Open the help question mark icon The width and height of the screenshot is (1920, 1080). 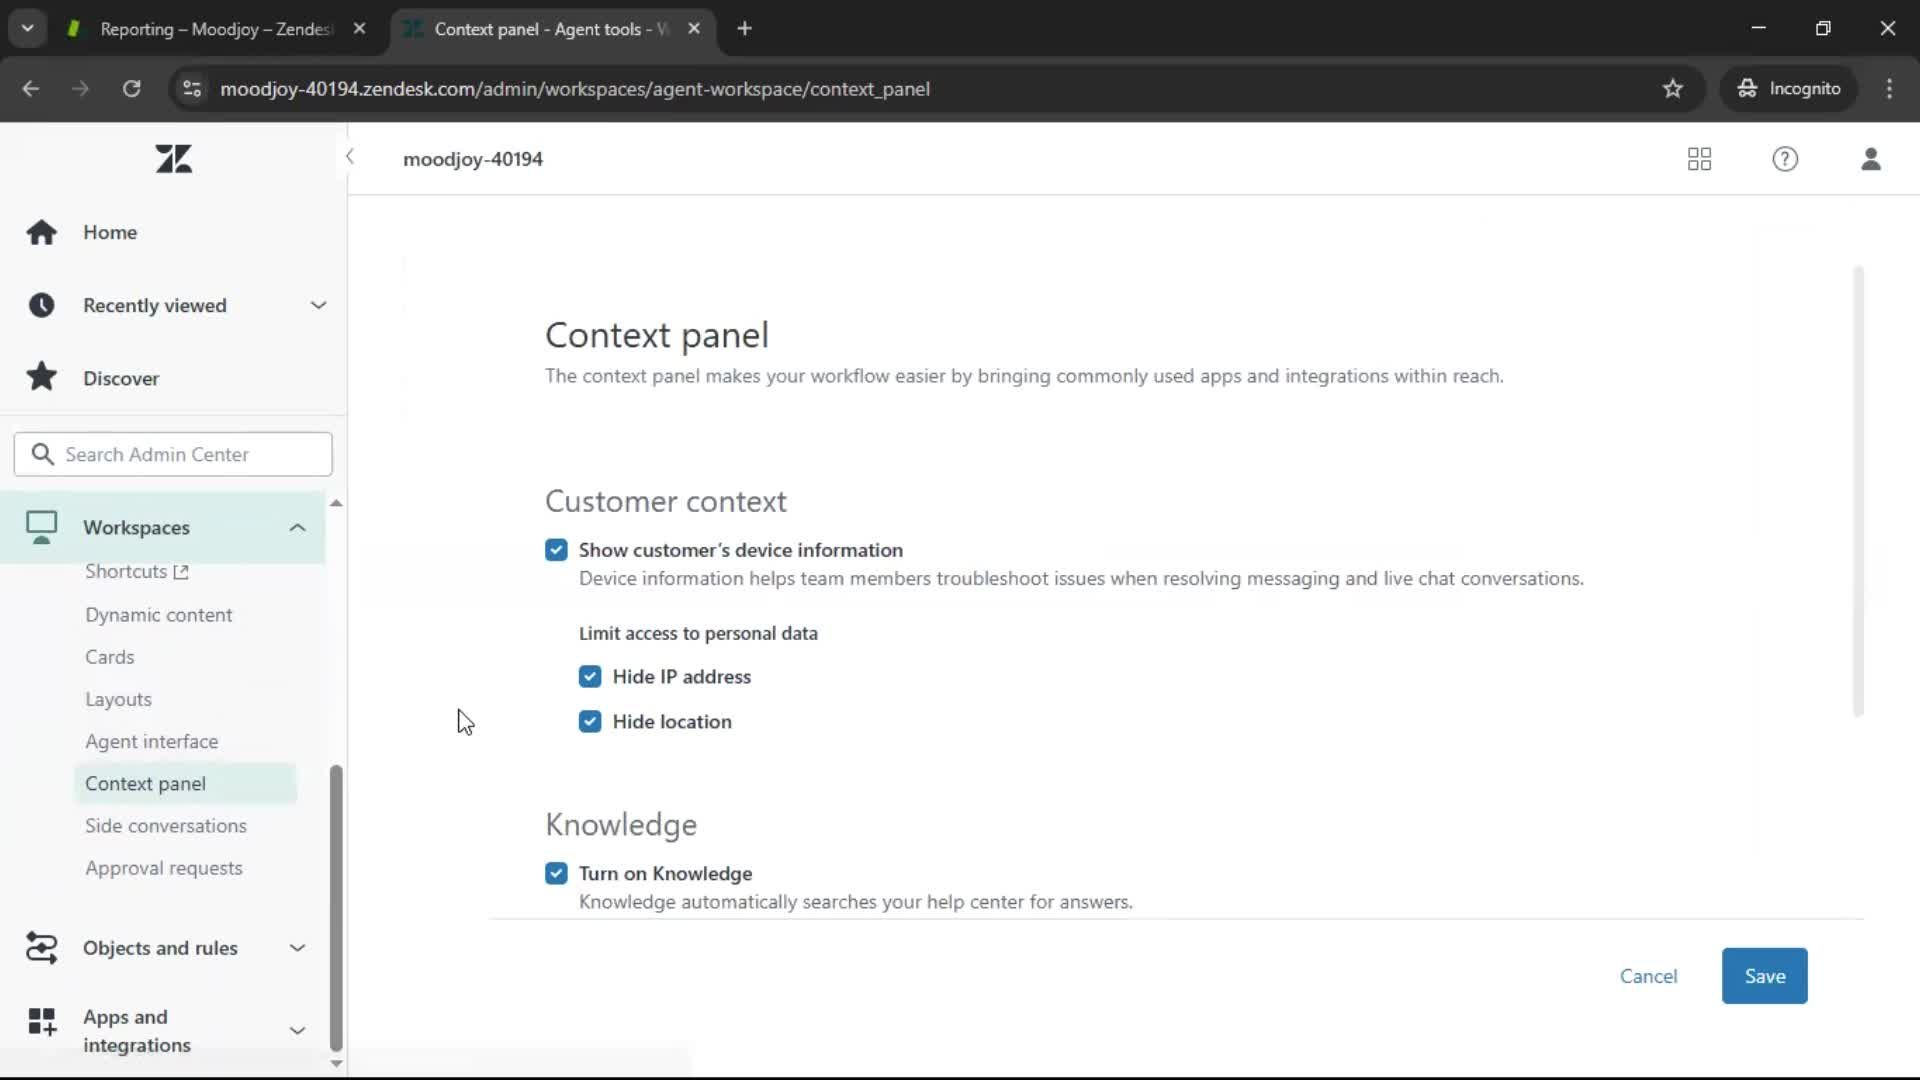pyautogui.click(x=1785, y=159)
